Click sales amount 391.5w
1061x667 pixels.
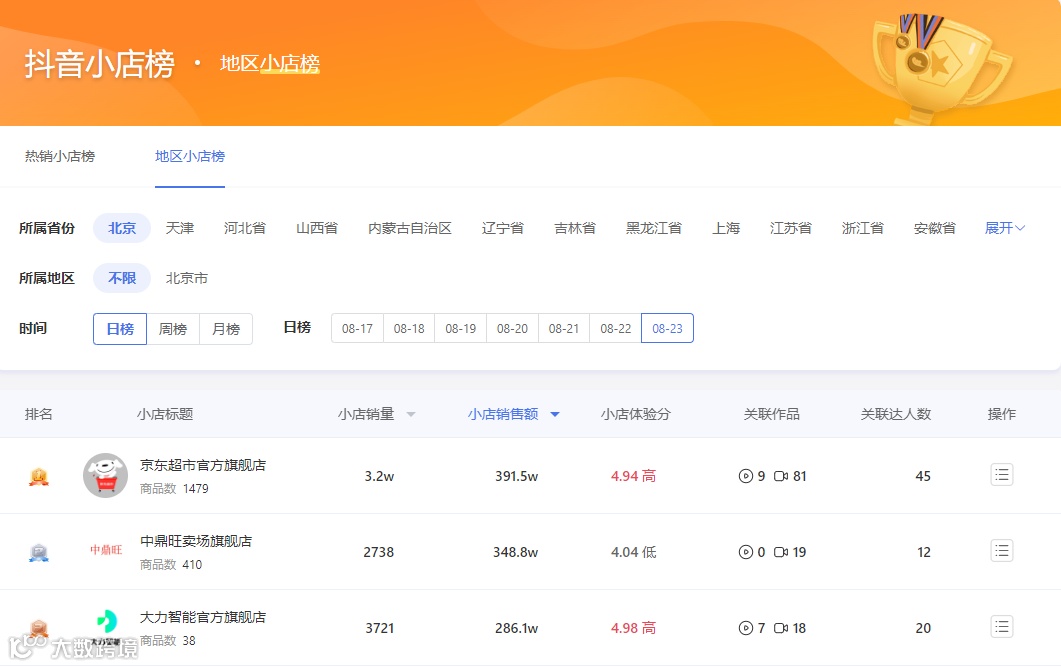click(516, 476)
